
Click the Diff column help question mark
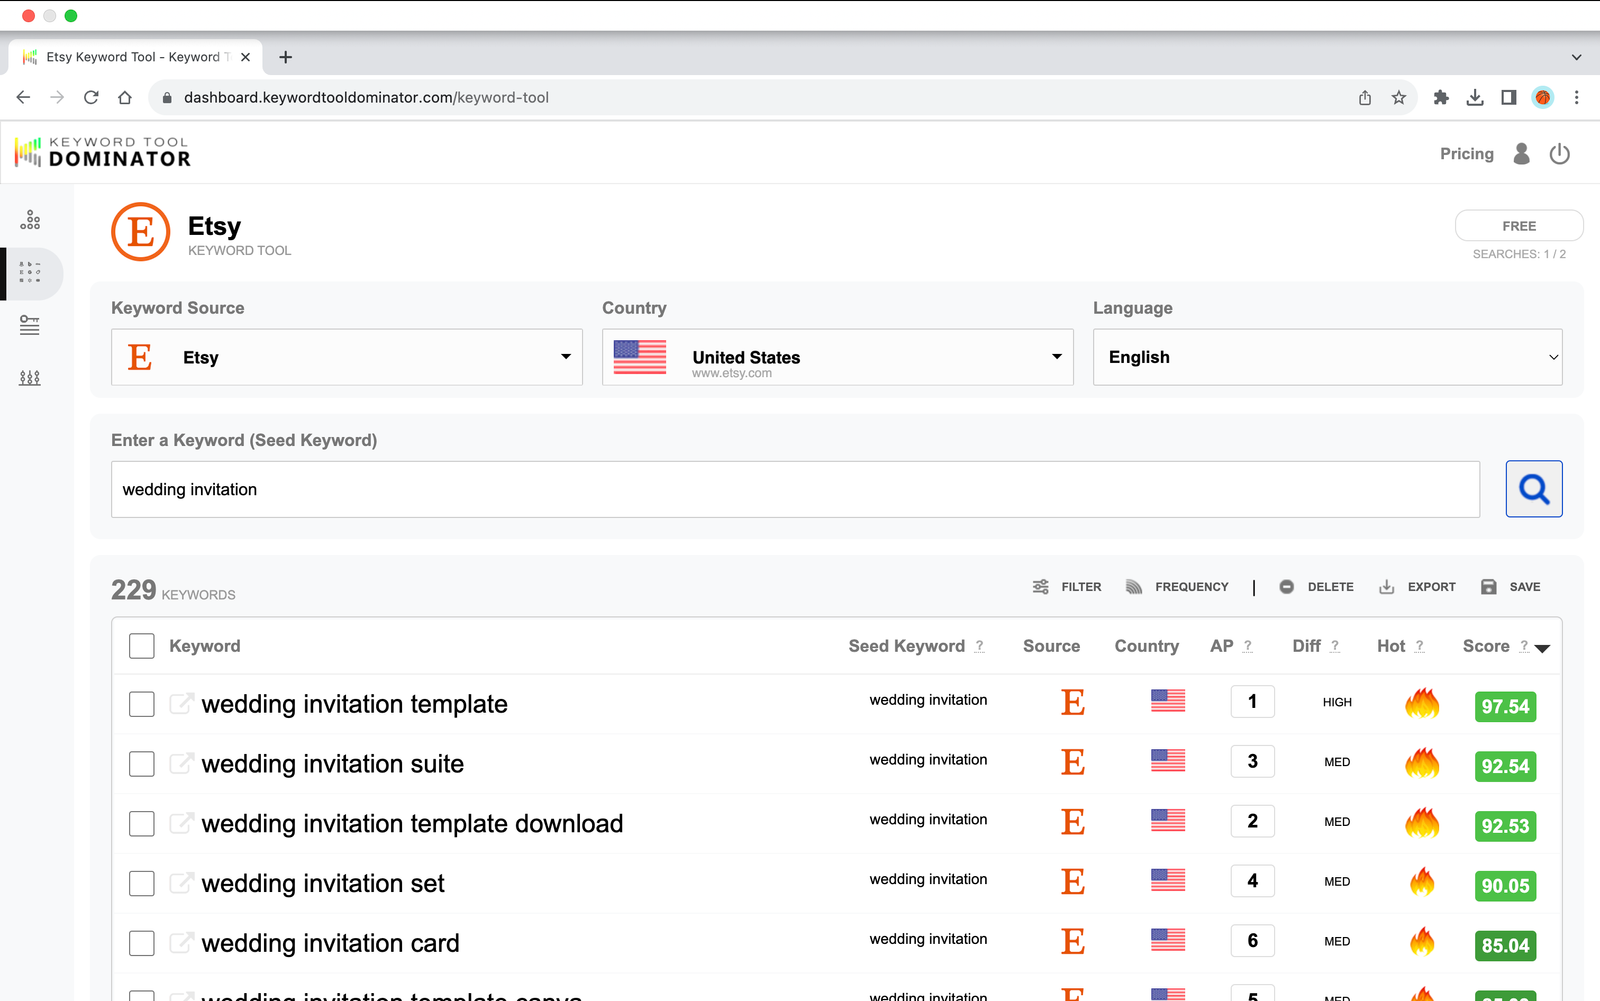pyautogui.click(x=1334, y=646)
